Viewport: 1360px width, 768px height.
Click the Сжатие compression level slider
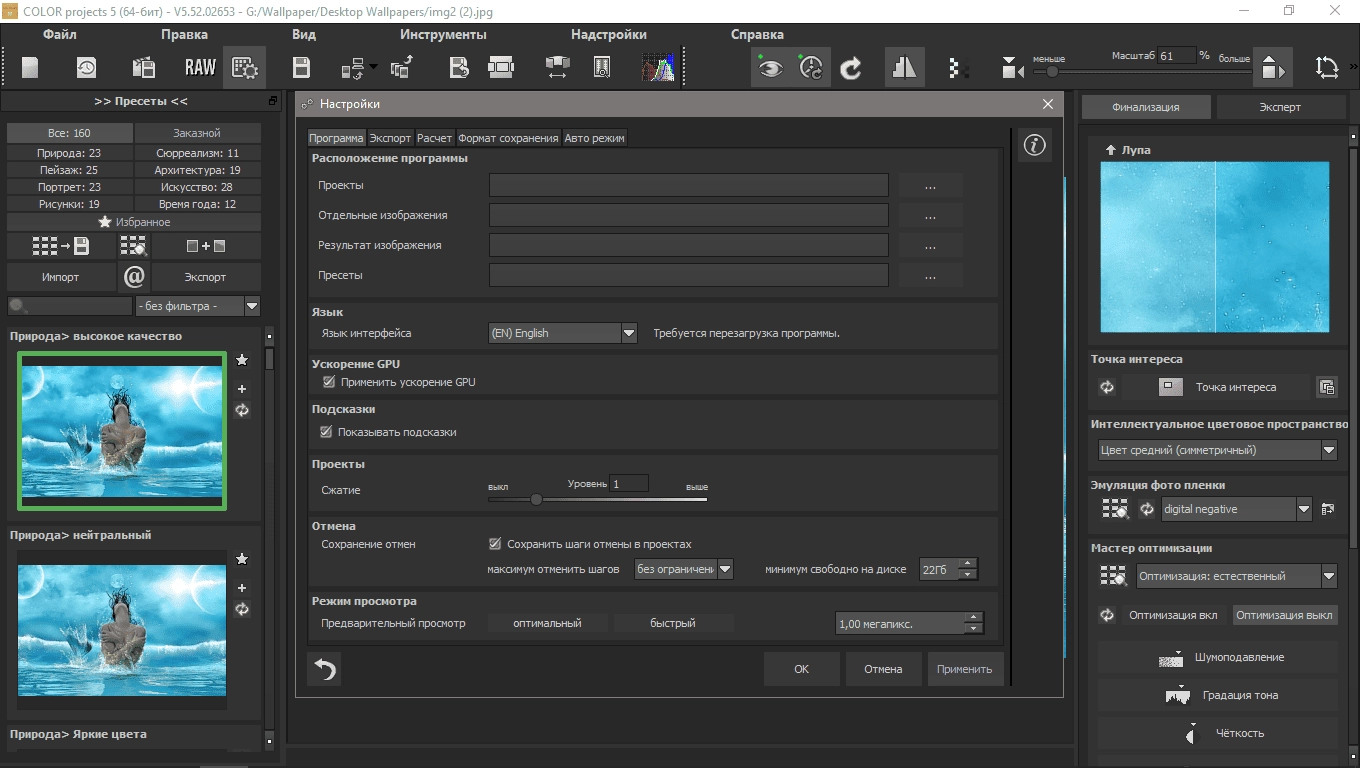pos(597,498)
